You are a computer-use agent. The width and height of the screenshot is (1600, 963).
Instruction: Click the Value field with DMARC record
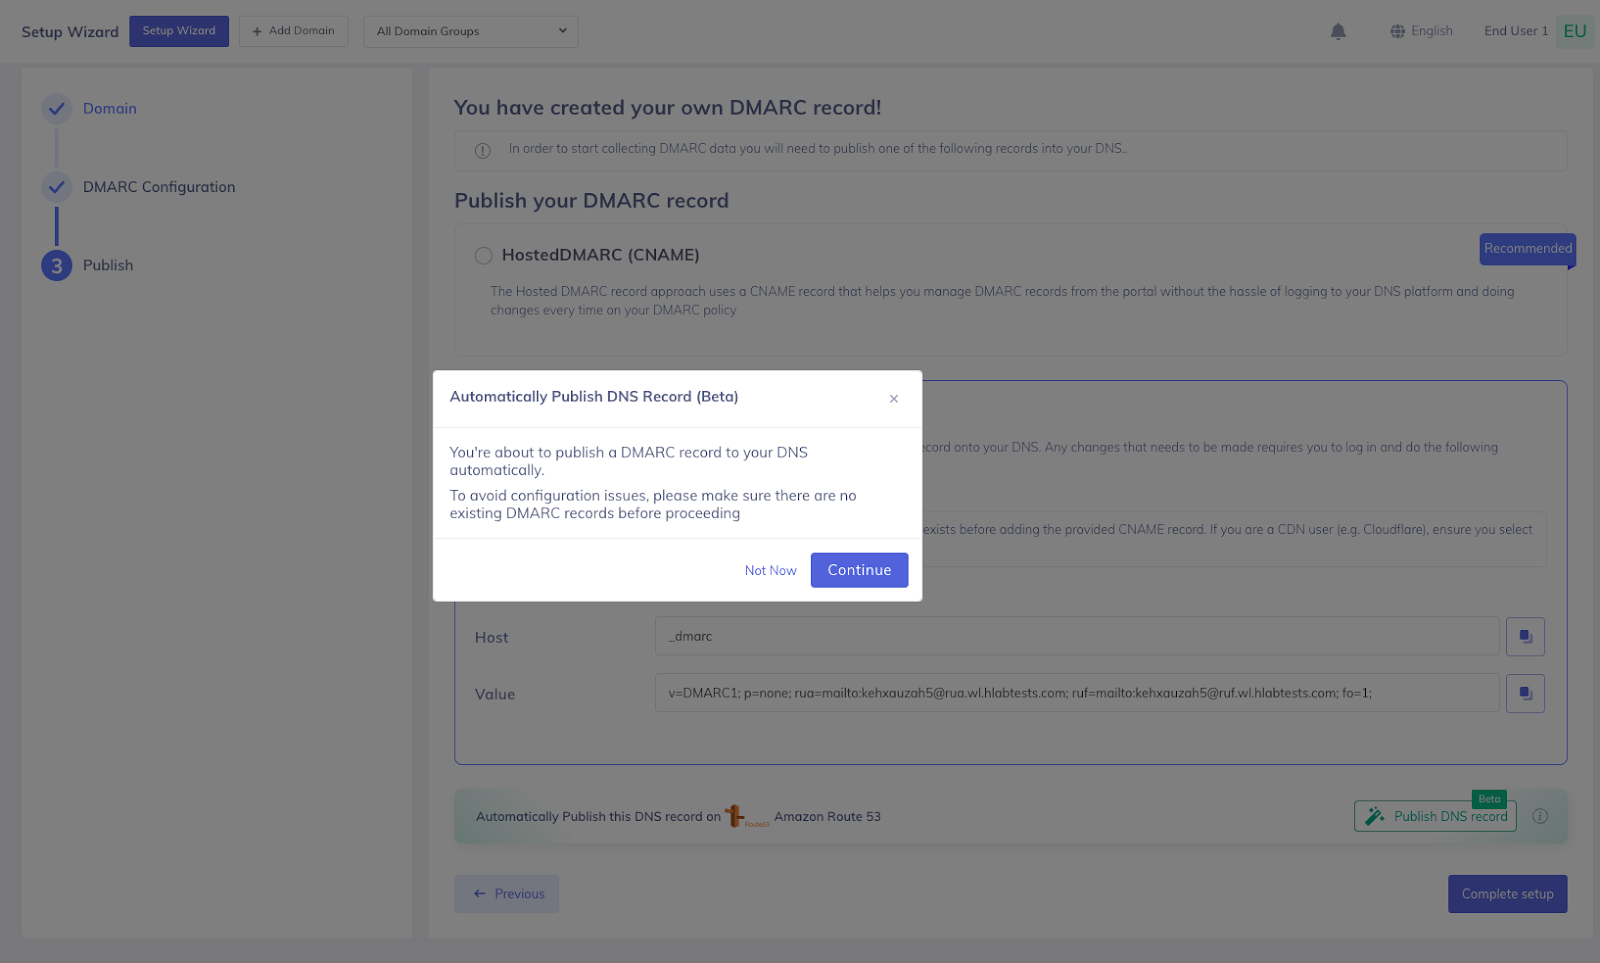(x=1077, y=693)
